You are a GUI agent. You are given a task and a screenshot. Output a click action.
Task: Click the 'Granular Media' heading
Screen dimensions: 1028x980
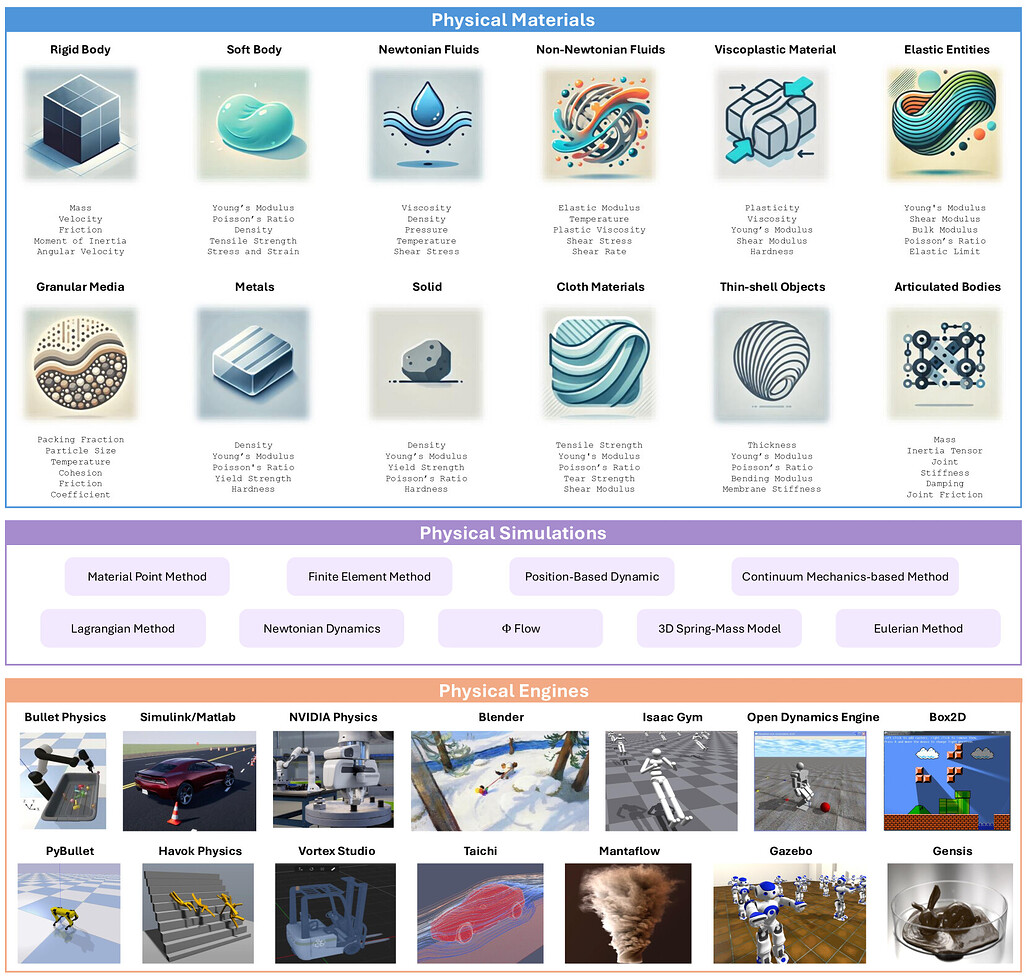80,287
